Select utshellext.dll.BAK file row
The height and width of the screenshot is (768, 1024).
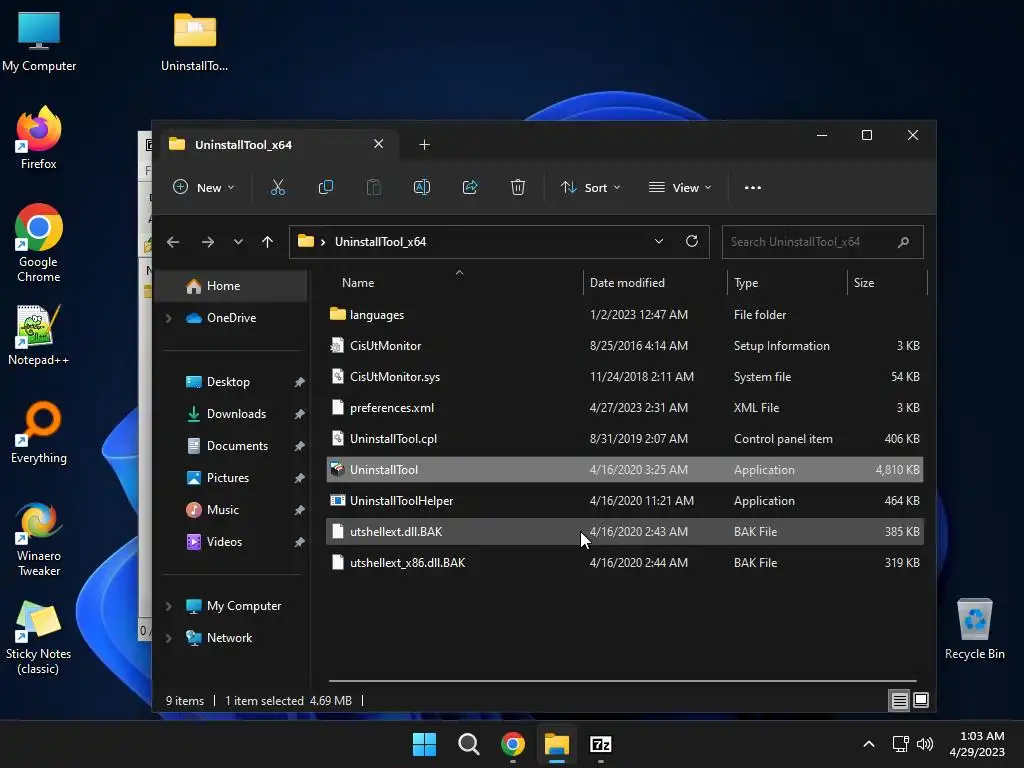(x=624, y=532)
